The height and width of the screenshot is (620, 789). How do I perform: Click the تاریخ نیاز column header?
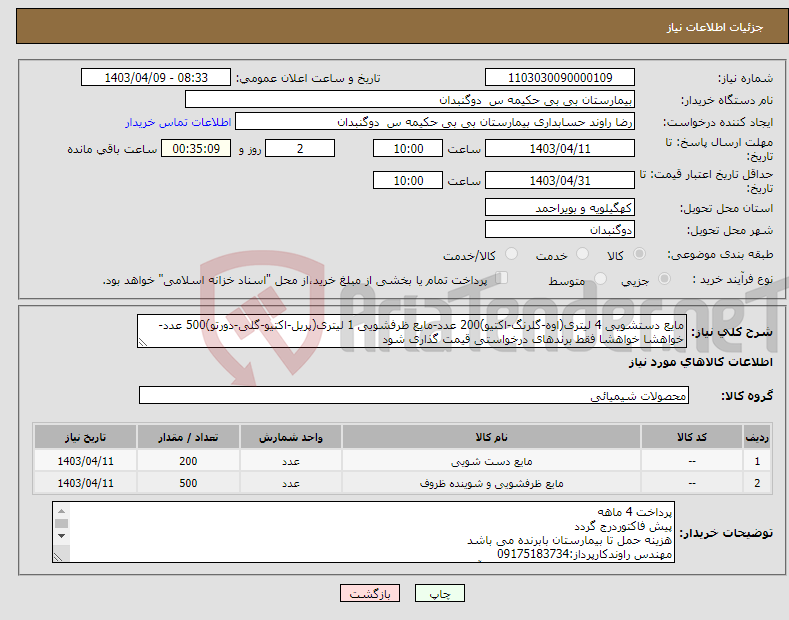86,437
